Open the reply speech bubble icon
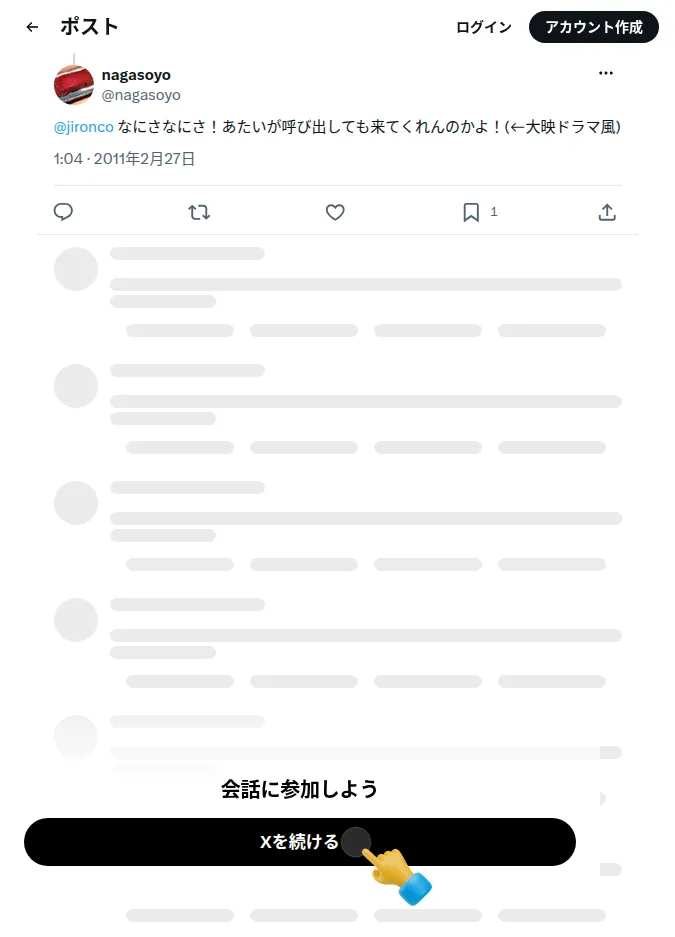 63,212
